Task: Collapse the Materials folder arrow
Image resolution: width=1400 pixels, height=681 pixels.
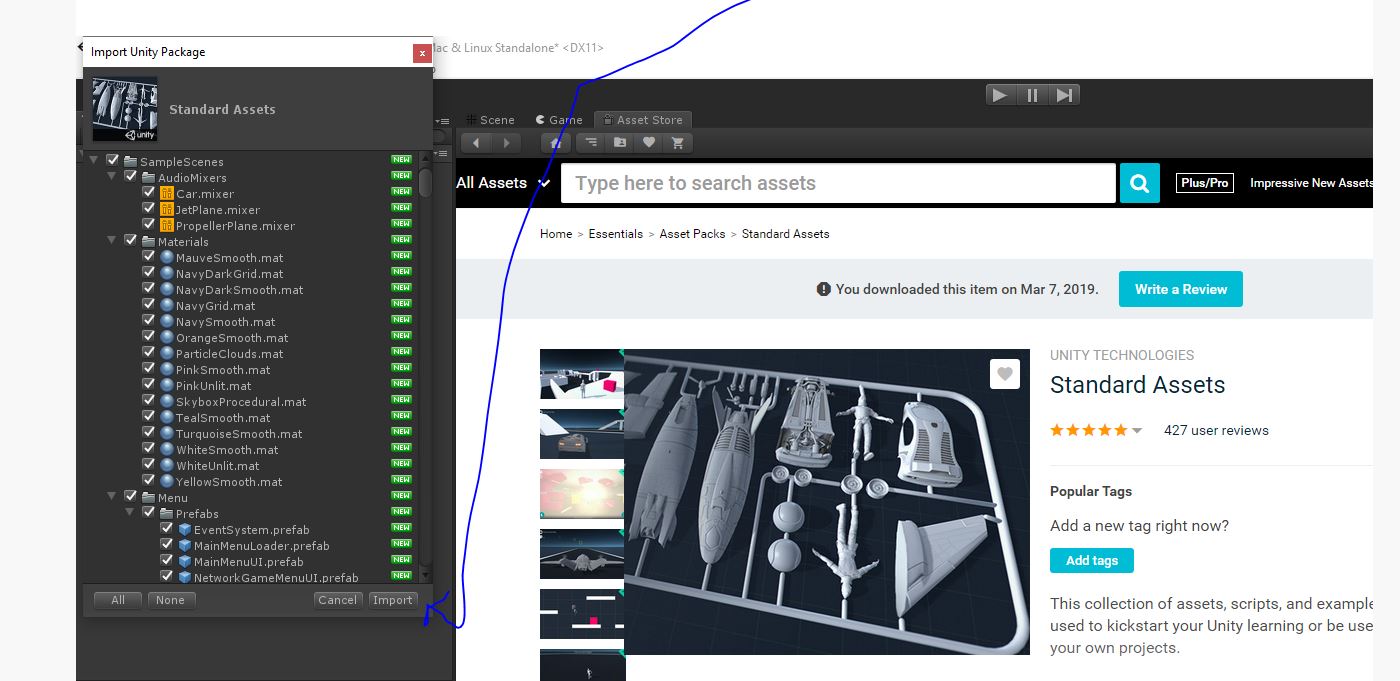Action: point(112,241)
